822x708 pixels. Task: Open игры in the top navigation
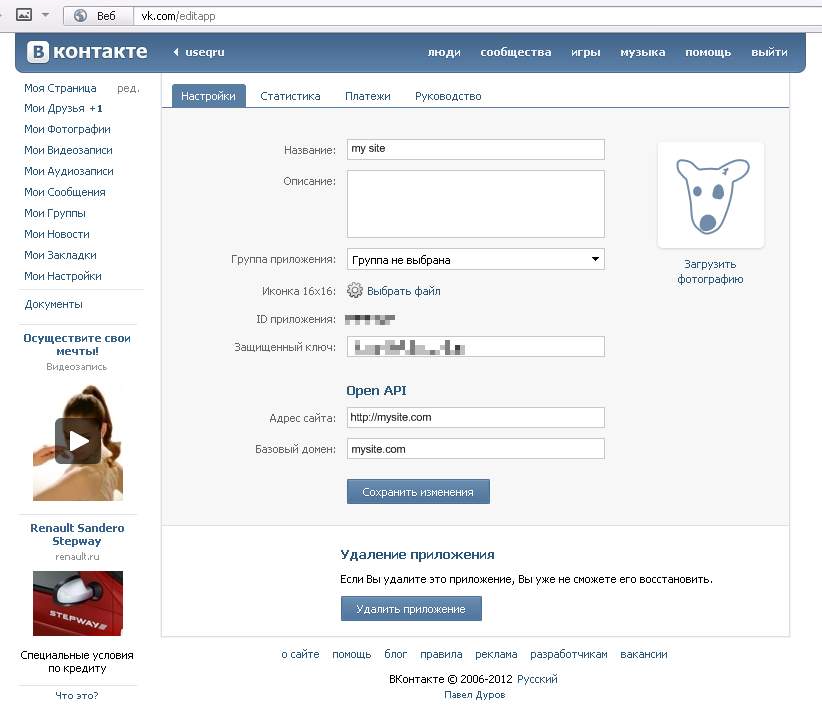coord(586,52)
